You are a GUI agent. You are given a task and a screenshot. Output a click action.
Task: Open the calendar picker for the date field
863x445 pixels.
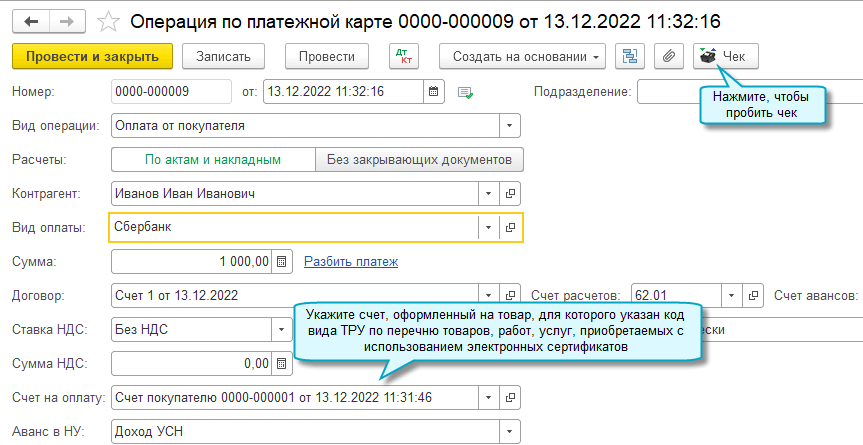tap(434, 91)
